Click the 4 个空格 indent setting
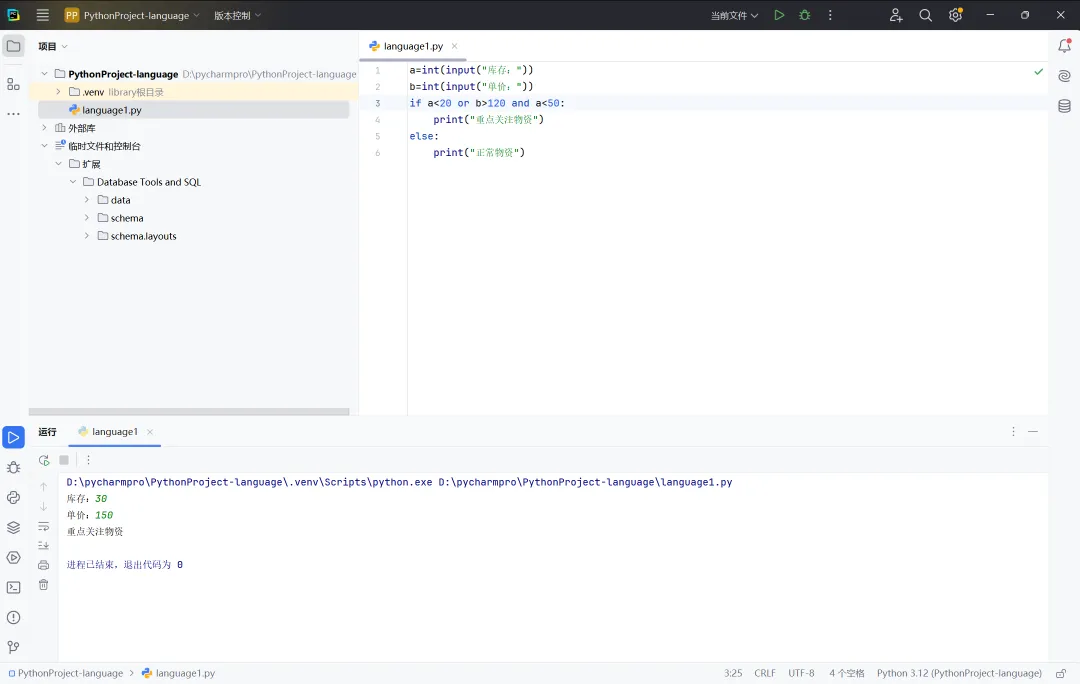1080x684 pixels. (847, 673)
